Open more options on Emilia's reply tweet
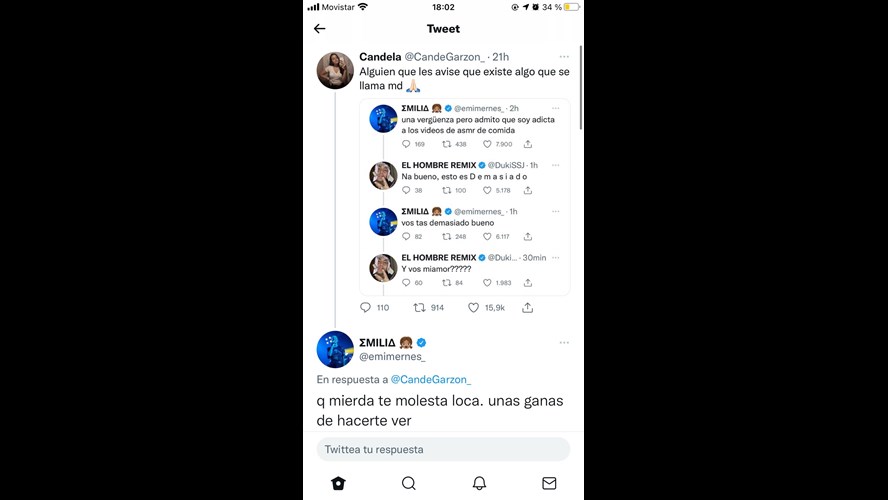This screenshot has width=888, height=500. click(x=564, y=343)
